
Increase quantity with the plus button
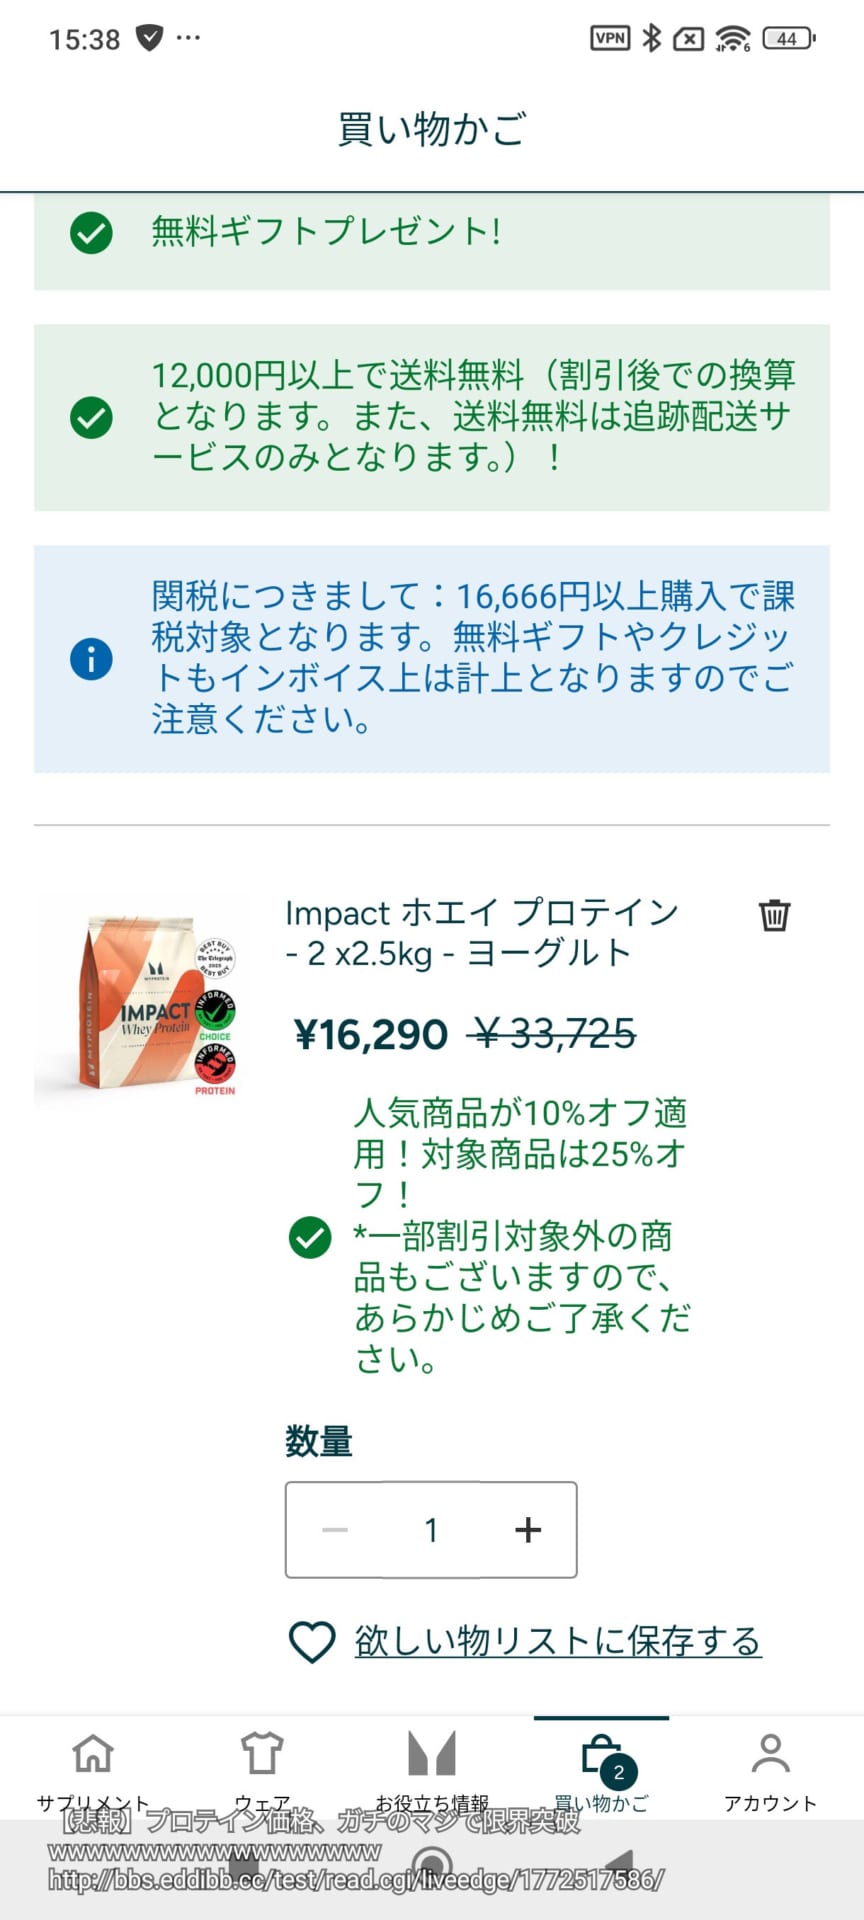point(528,1530)
